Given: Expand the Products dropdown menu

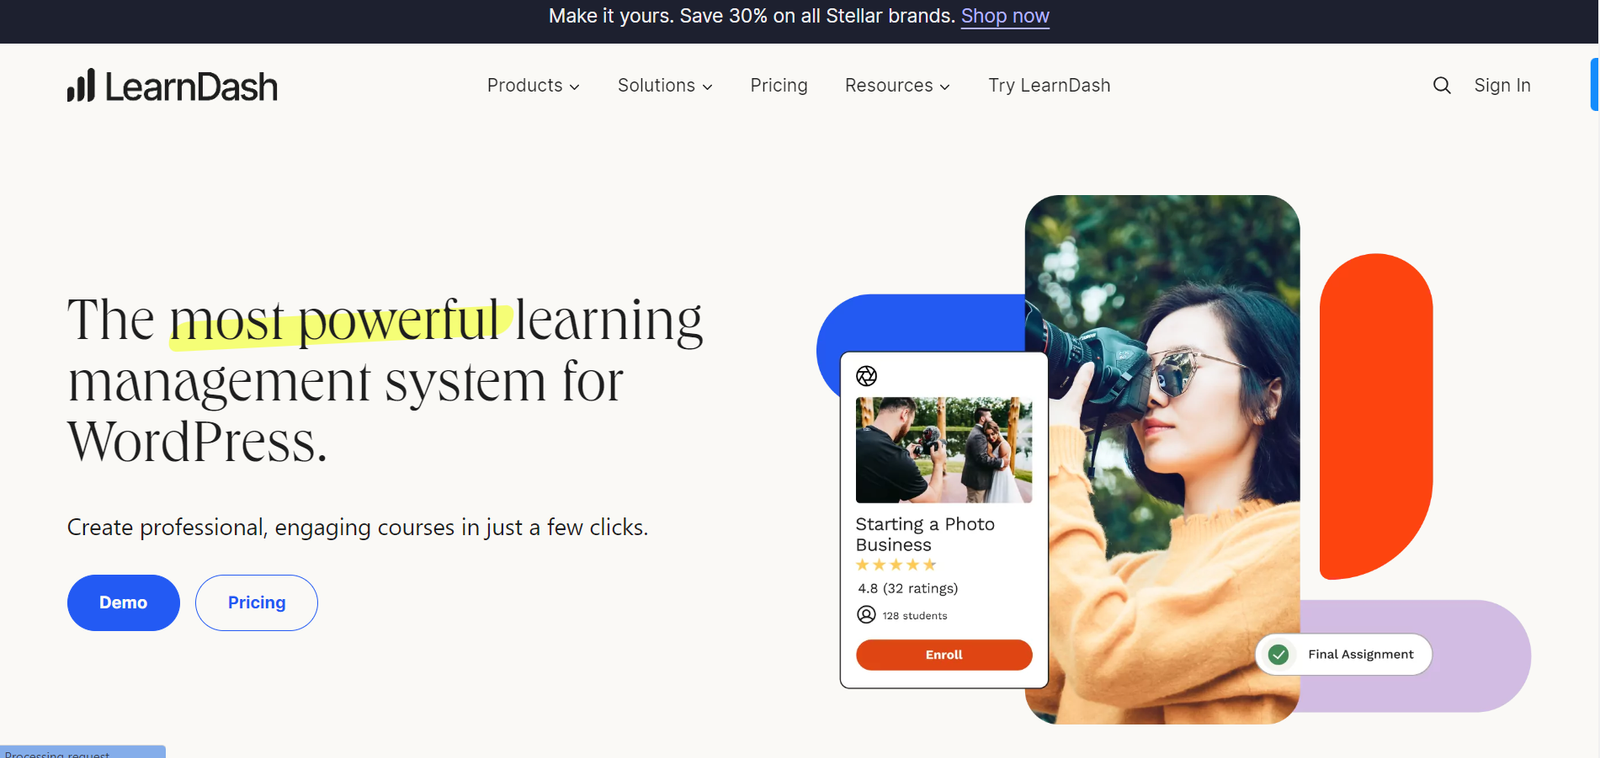Looking at the screenshot, I should tap(533, 85).
